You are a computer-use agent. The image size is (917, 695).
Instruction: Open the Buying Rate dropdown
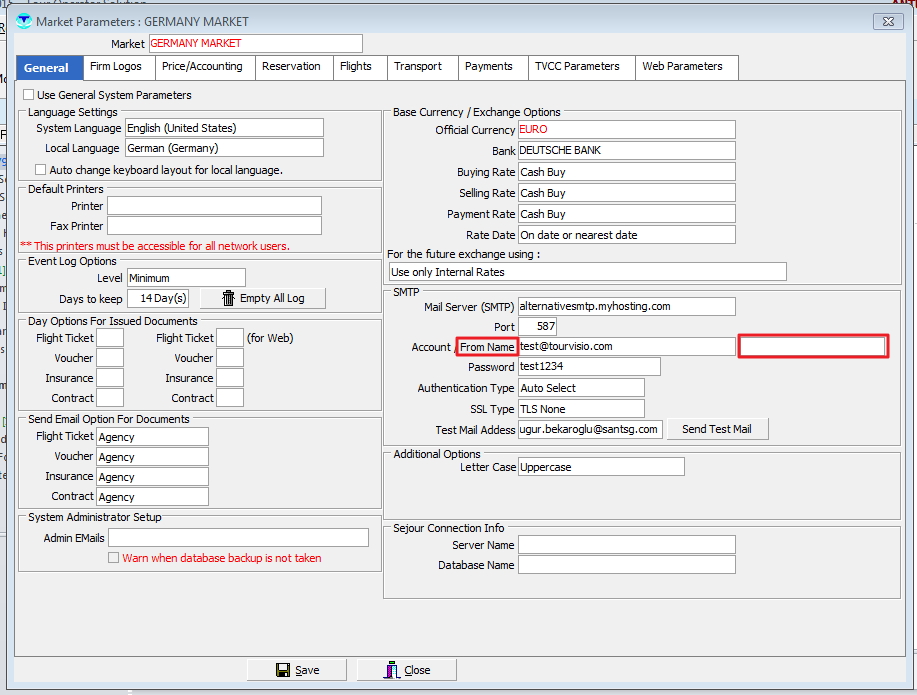626,172
